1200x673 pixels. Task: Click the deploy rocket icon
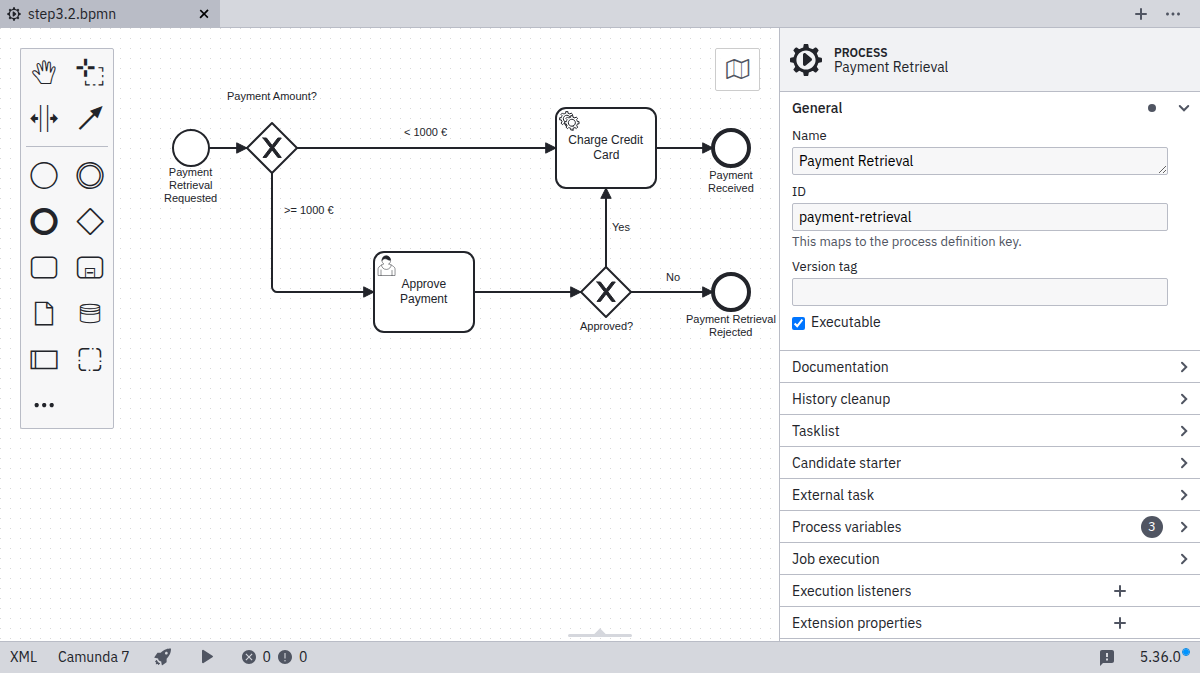163,657
